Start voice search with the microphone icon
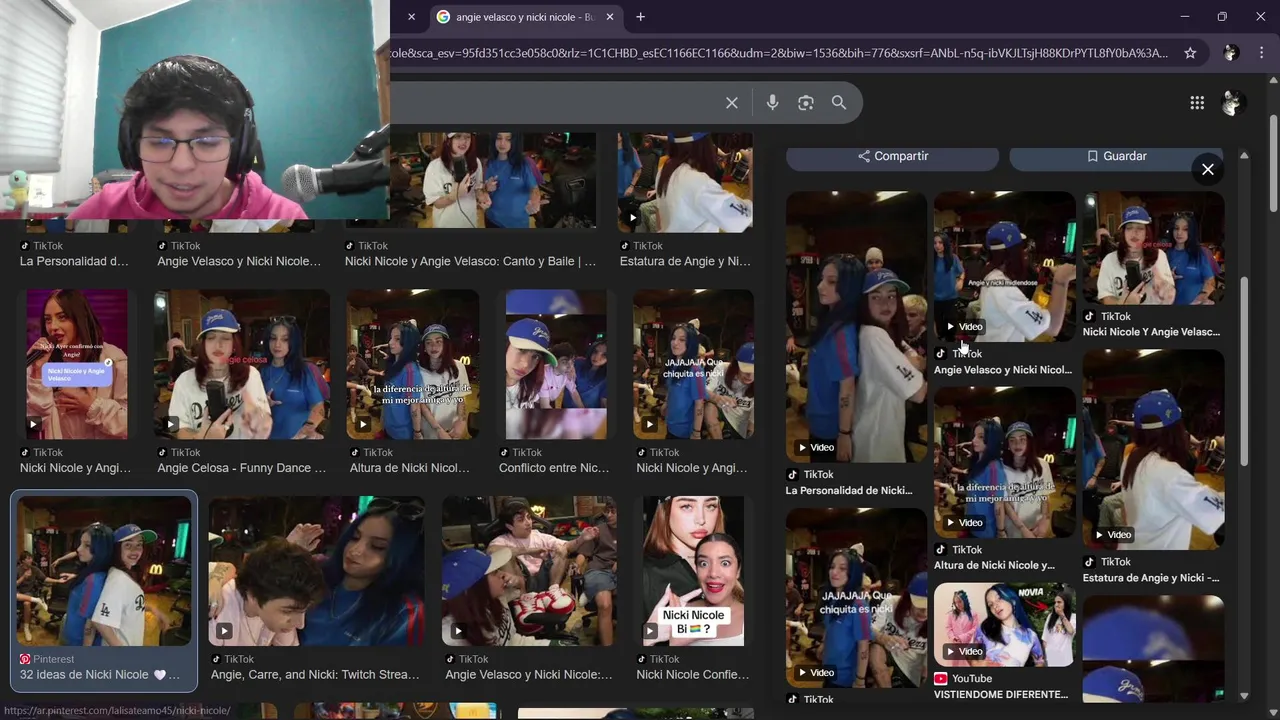This screenshot has height=720, width=1280. (x=772, y=103)
